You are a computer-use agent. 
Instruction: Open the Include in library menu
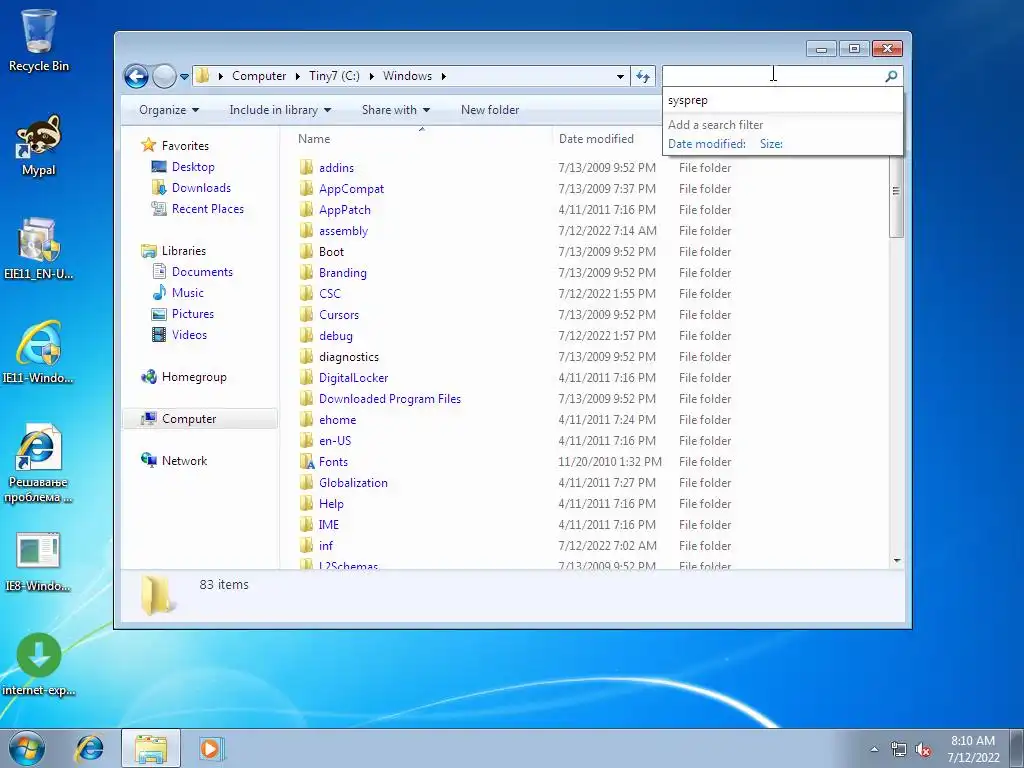tap(280, 110)
